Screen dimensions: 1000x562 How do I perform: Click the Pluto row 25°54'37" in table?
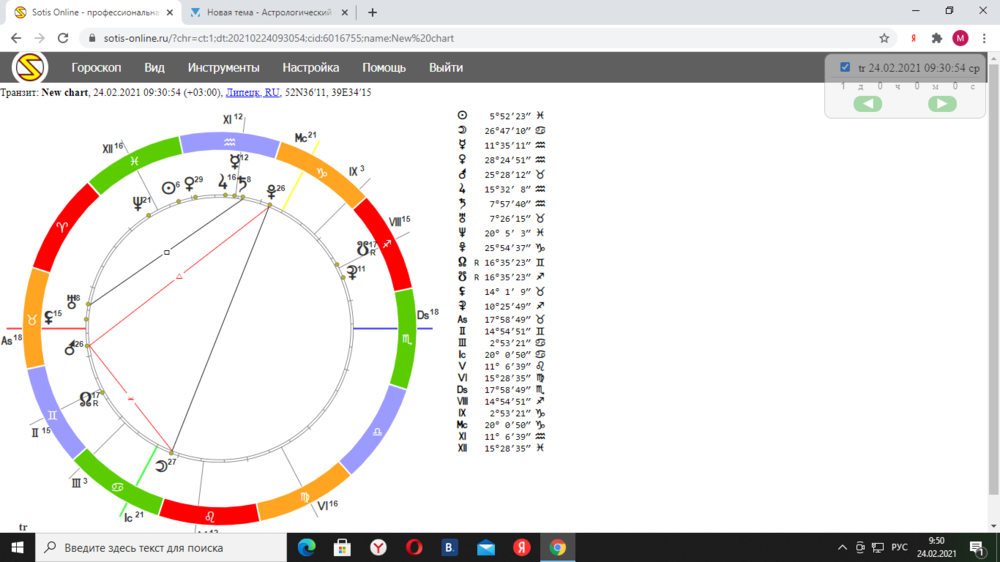[501, 248]
